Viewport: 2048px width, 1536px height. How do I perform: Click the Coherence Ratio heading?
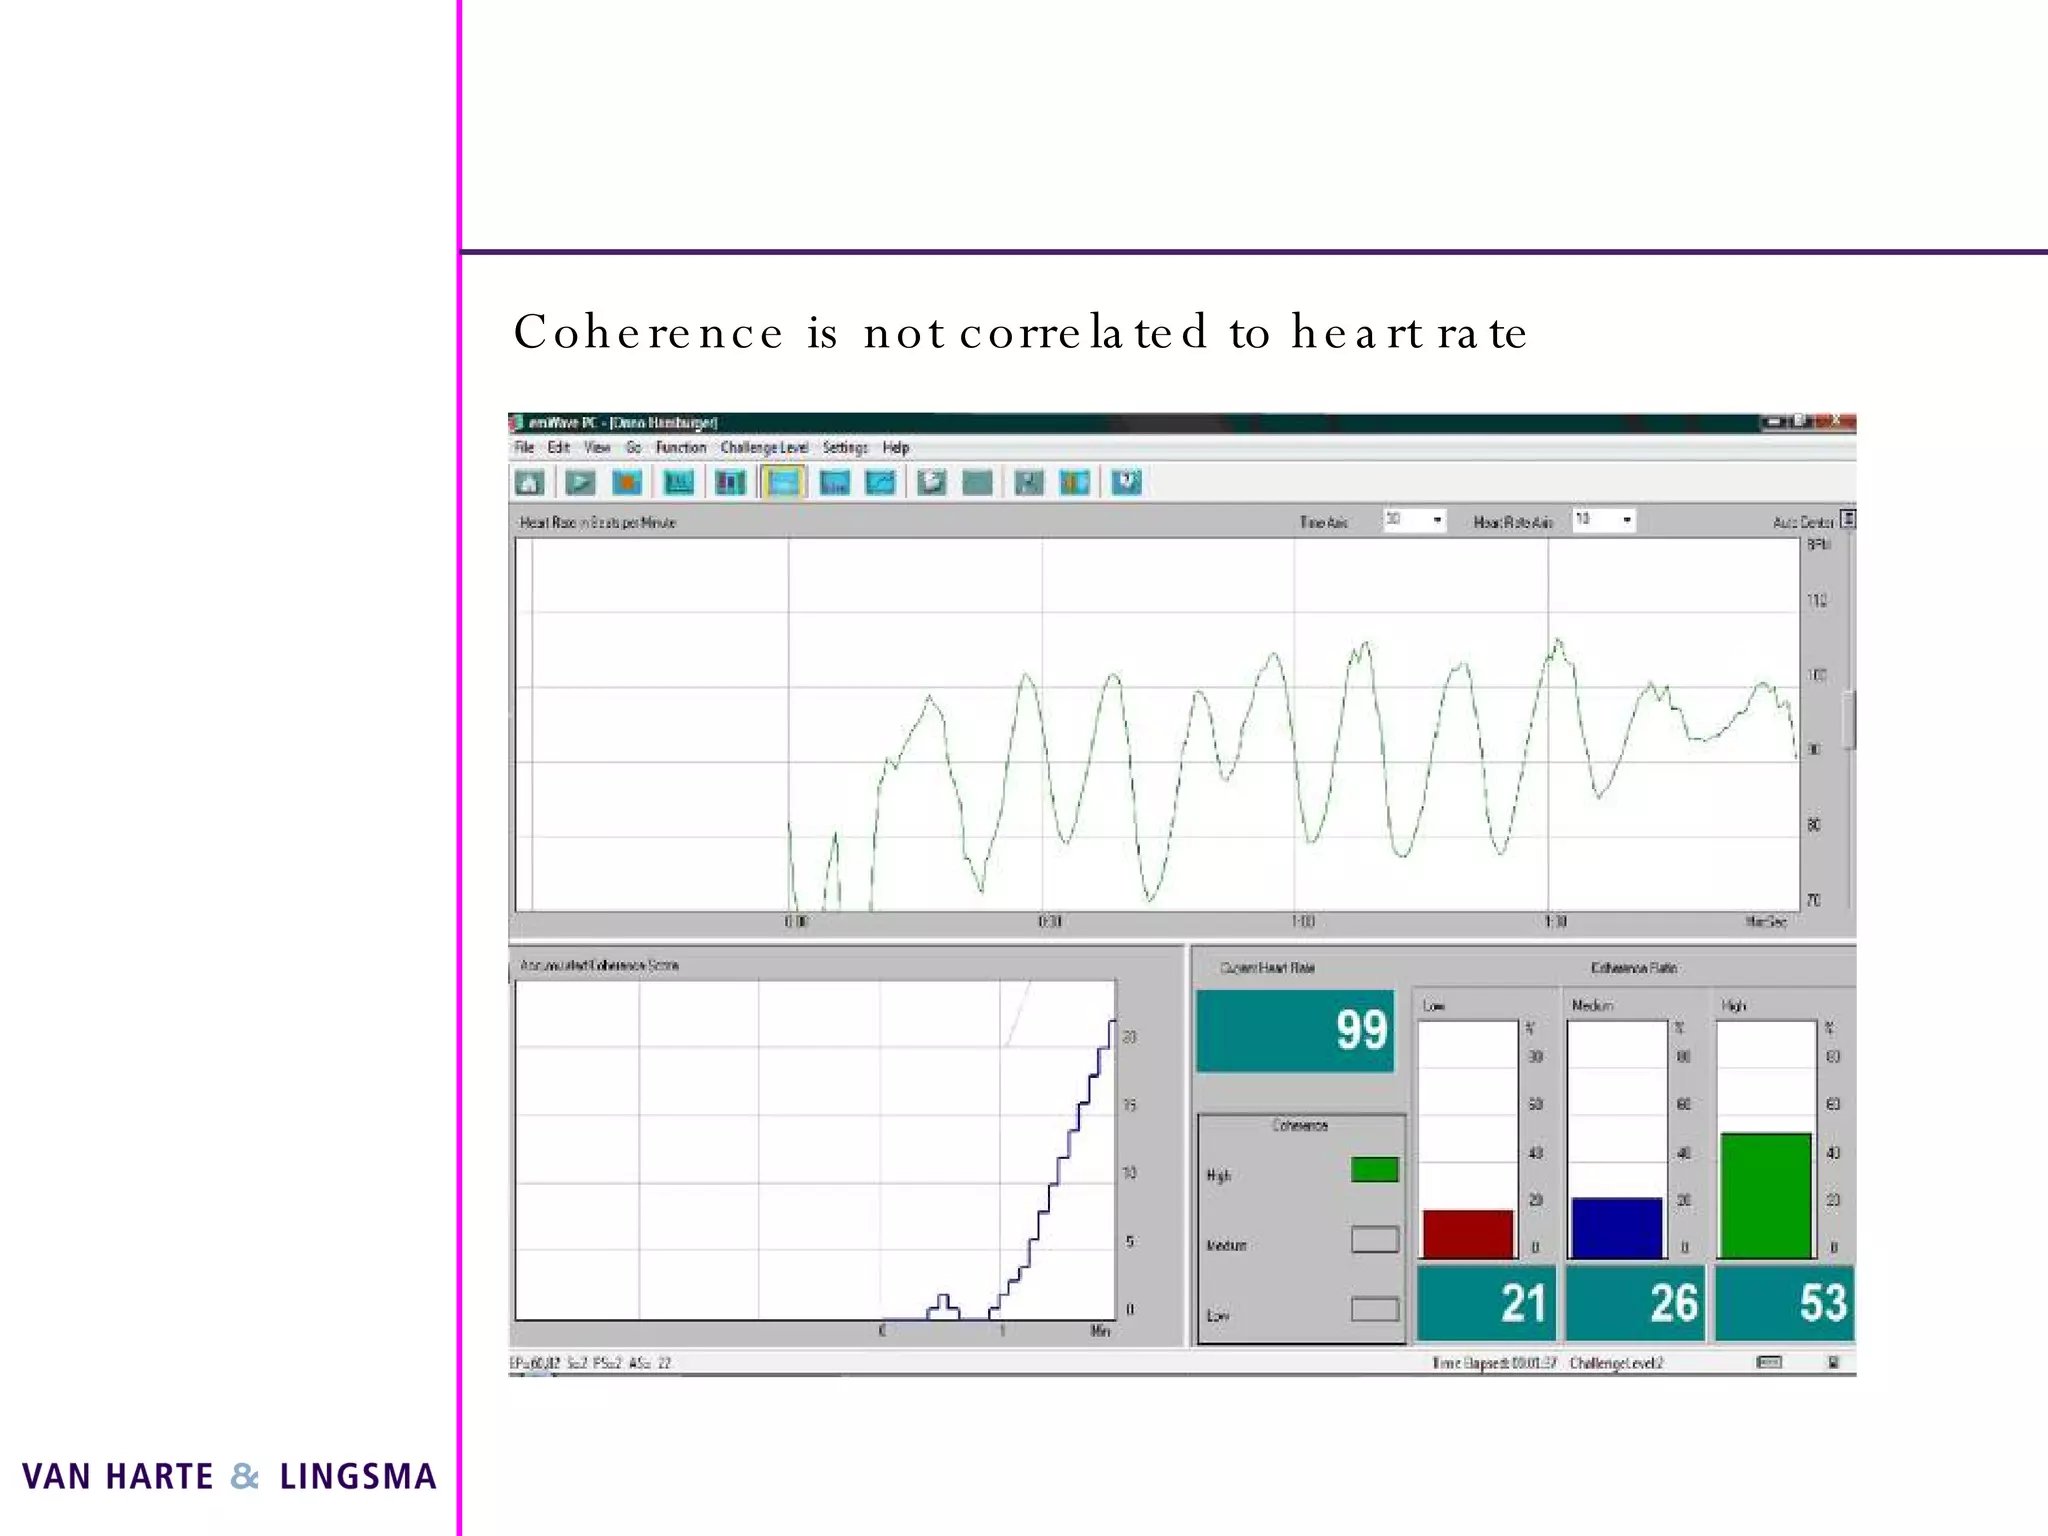click(x=1634, y=968)
